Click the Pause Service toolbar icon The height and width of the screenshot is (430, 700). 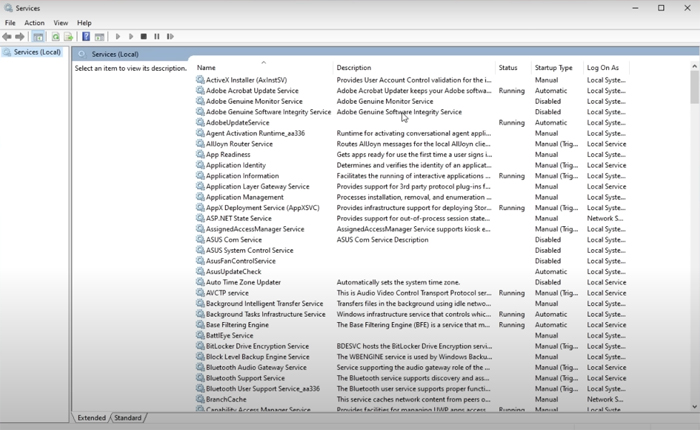click(157, 37)
